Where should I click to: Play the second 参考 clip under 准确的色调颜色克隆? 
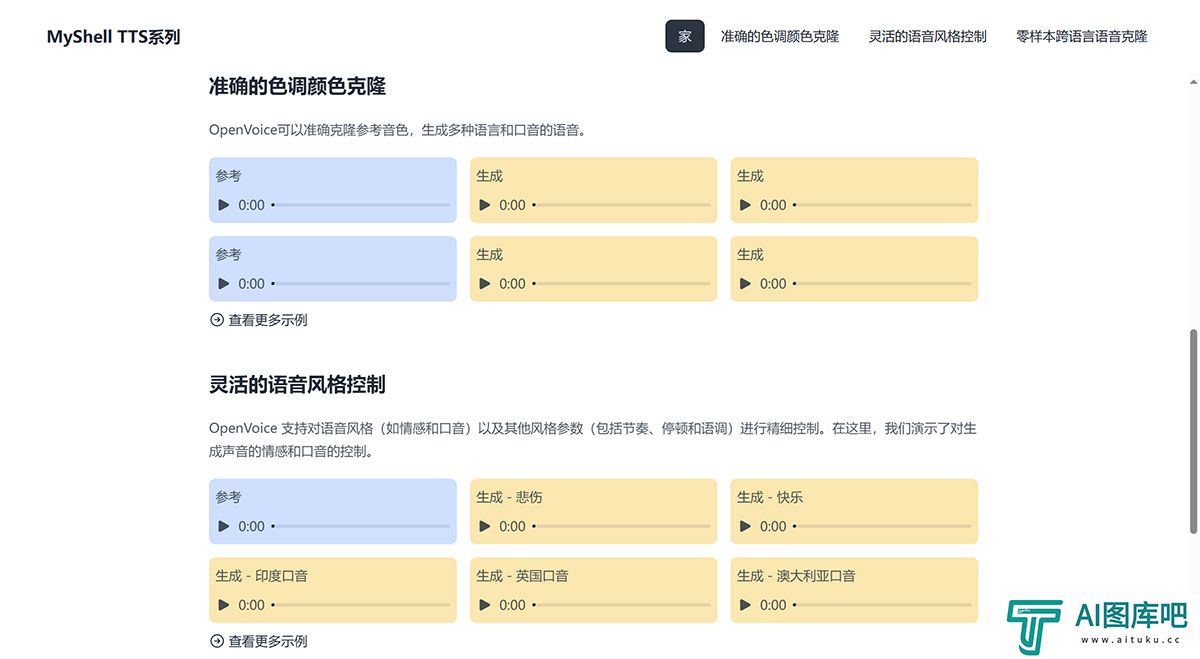pos(224,284)
